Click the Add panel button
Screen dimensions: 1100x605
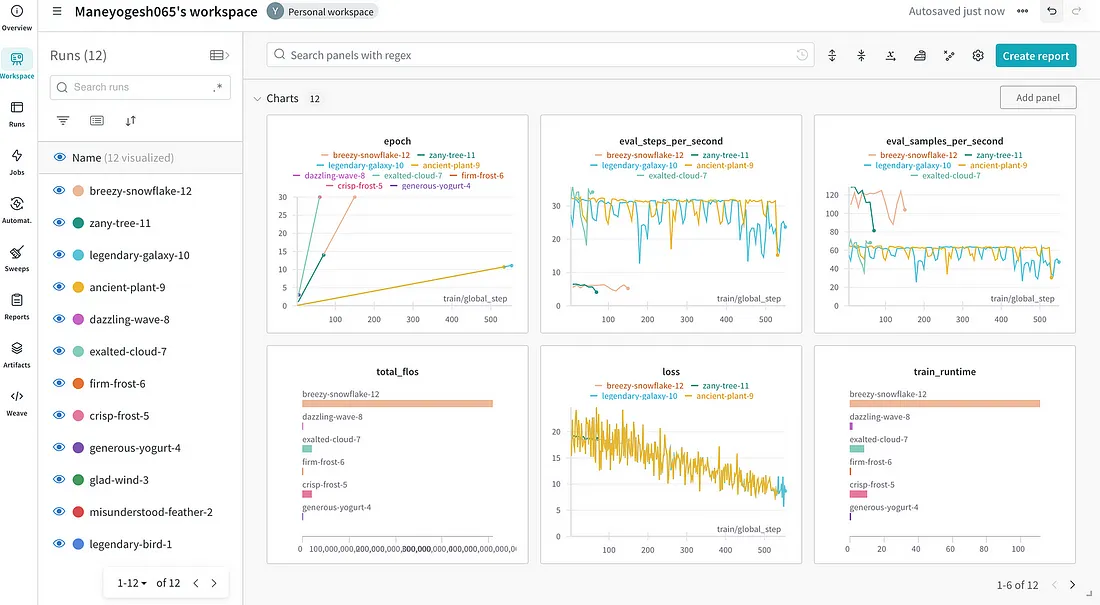point(1038,98)
